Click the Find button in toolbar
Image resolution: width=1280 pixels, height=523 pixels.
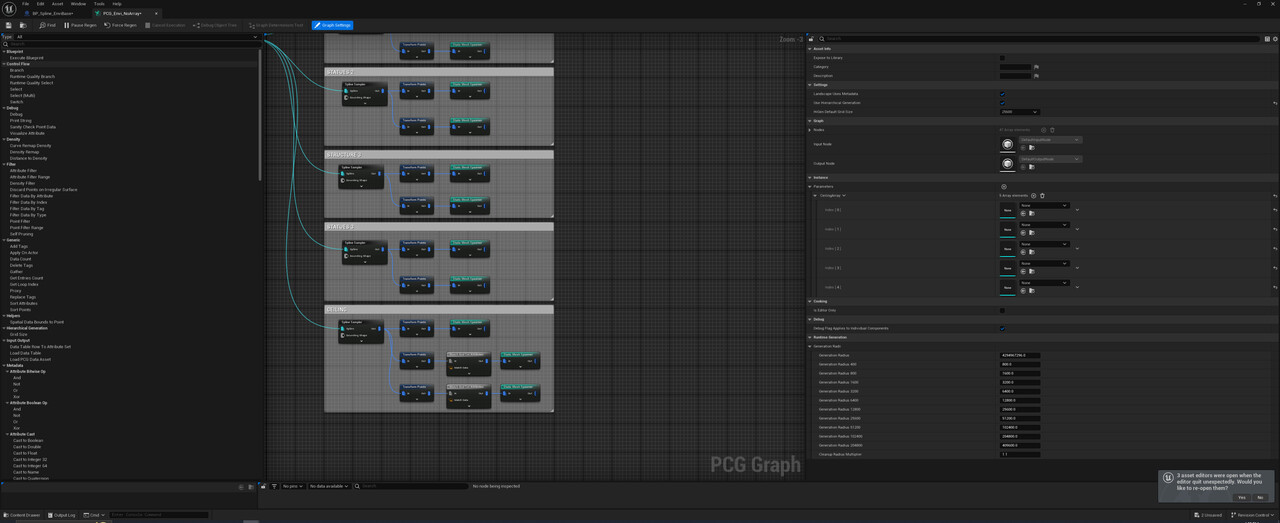[48, 25]
